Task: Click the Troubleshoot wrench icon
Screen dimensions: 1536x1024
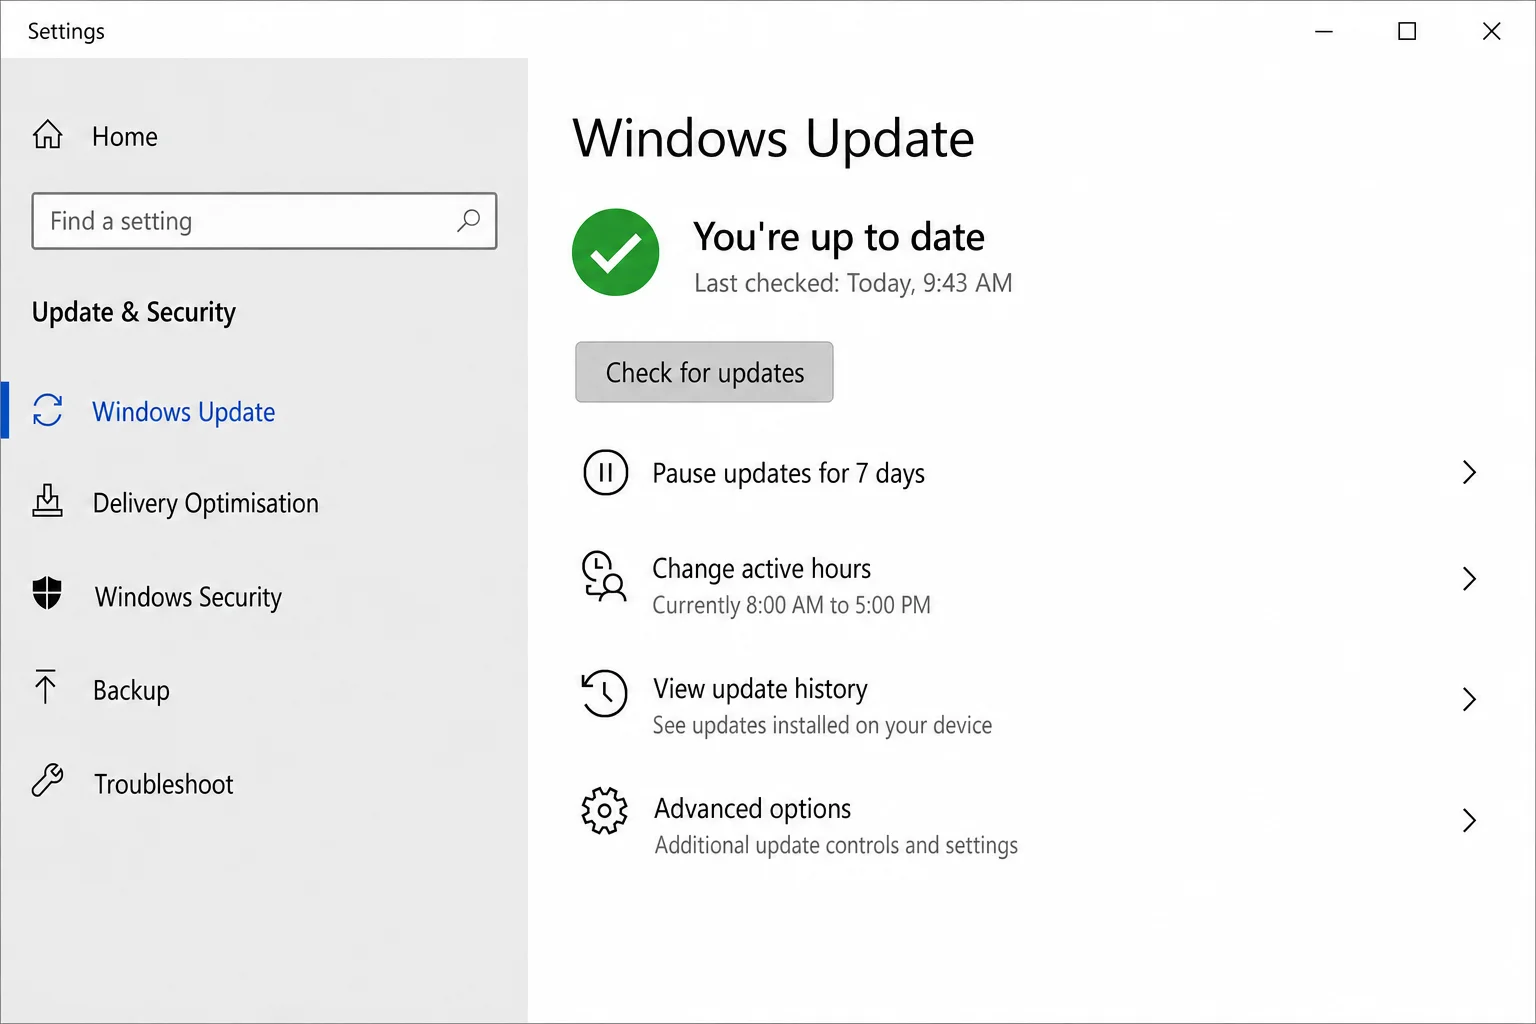Action: (47, 780)
